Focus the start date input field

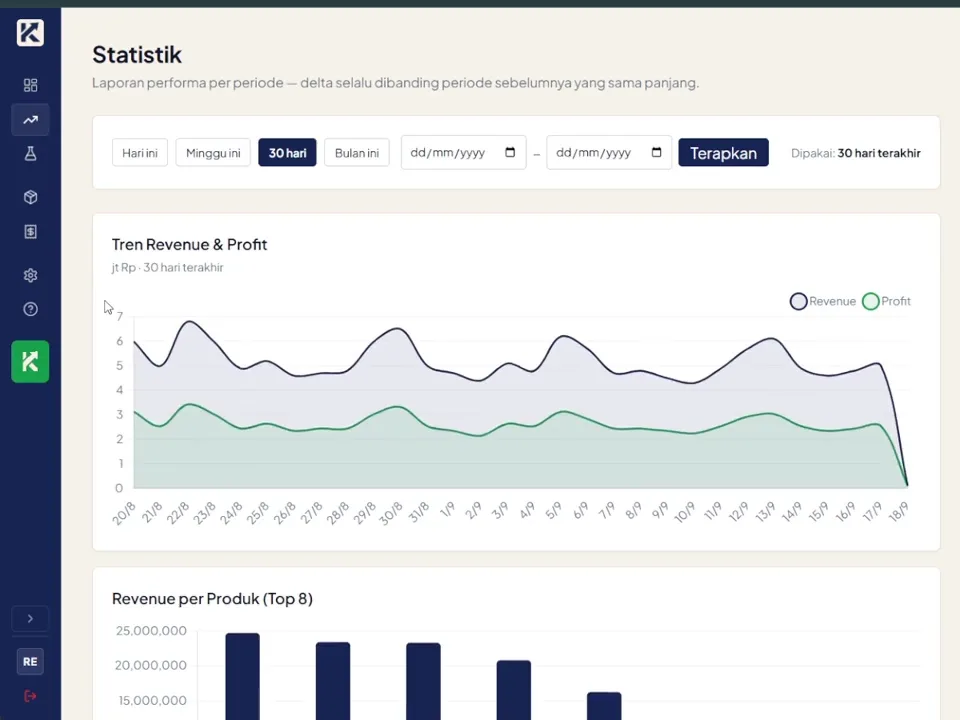click(463, 152)
